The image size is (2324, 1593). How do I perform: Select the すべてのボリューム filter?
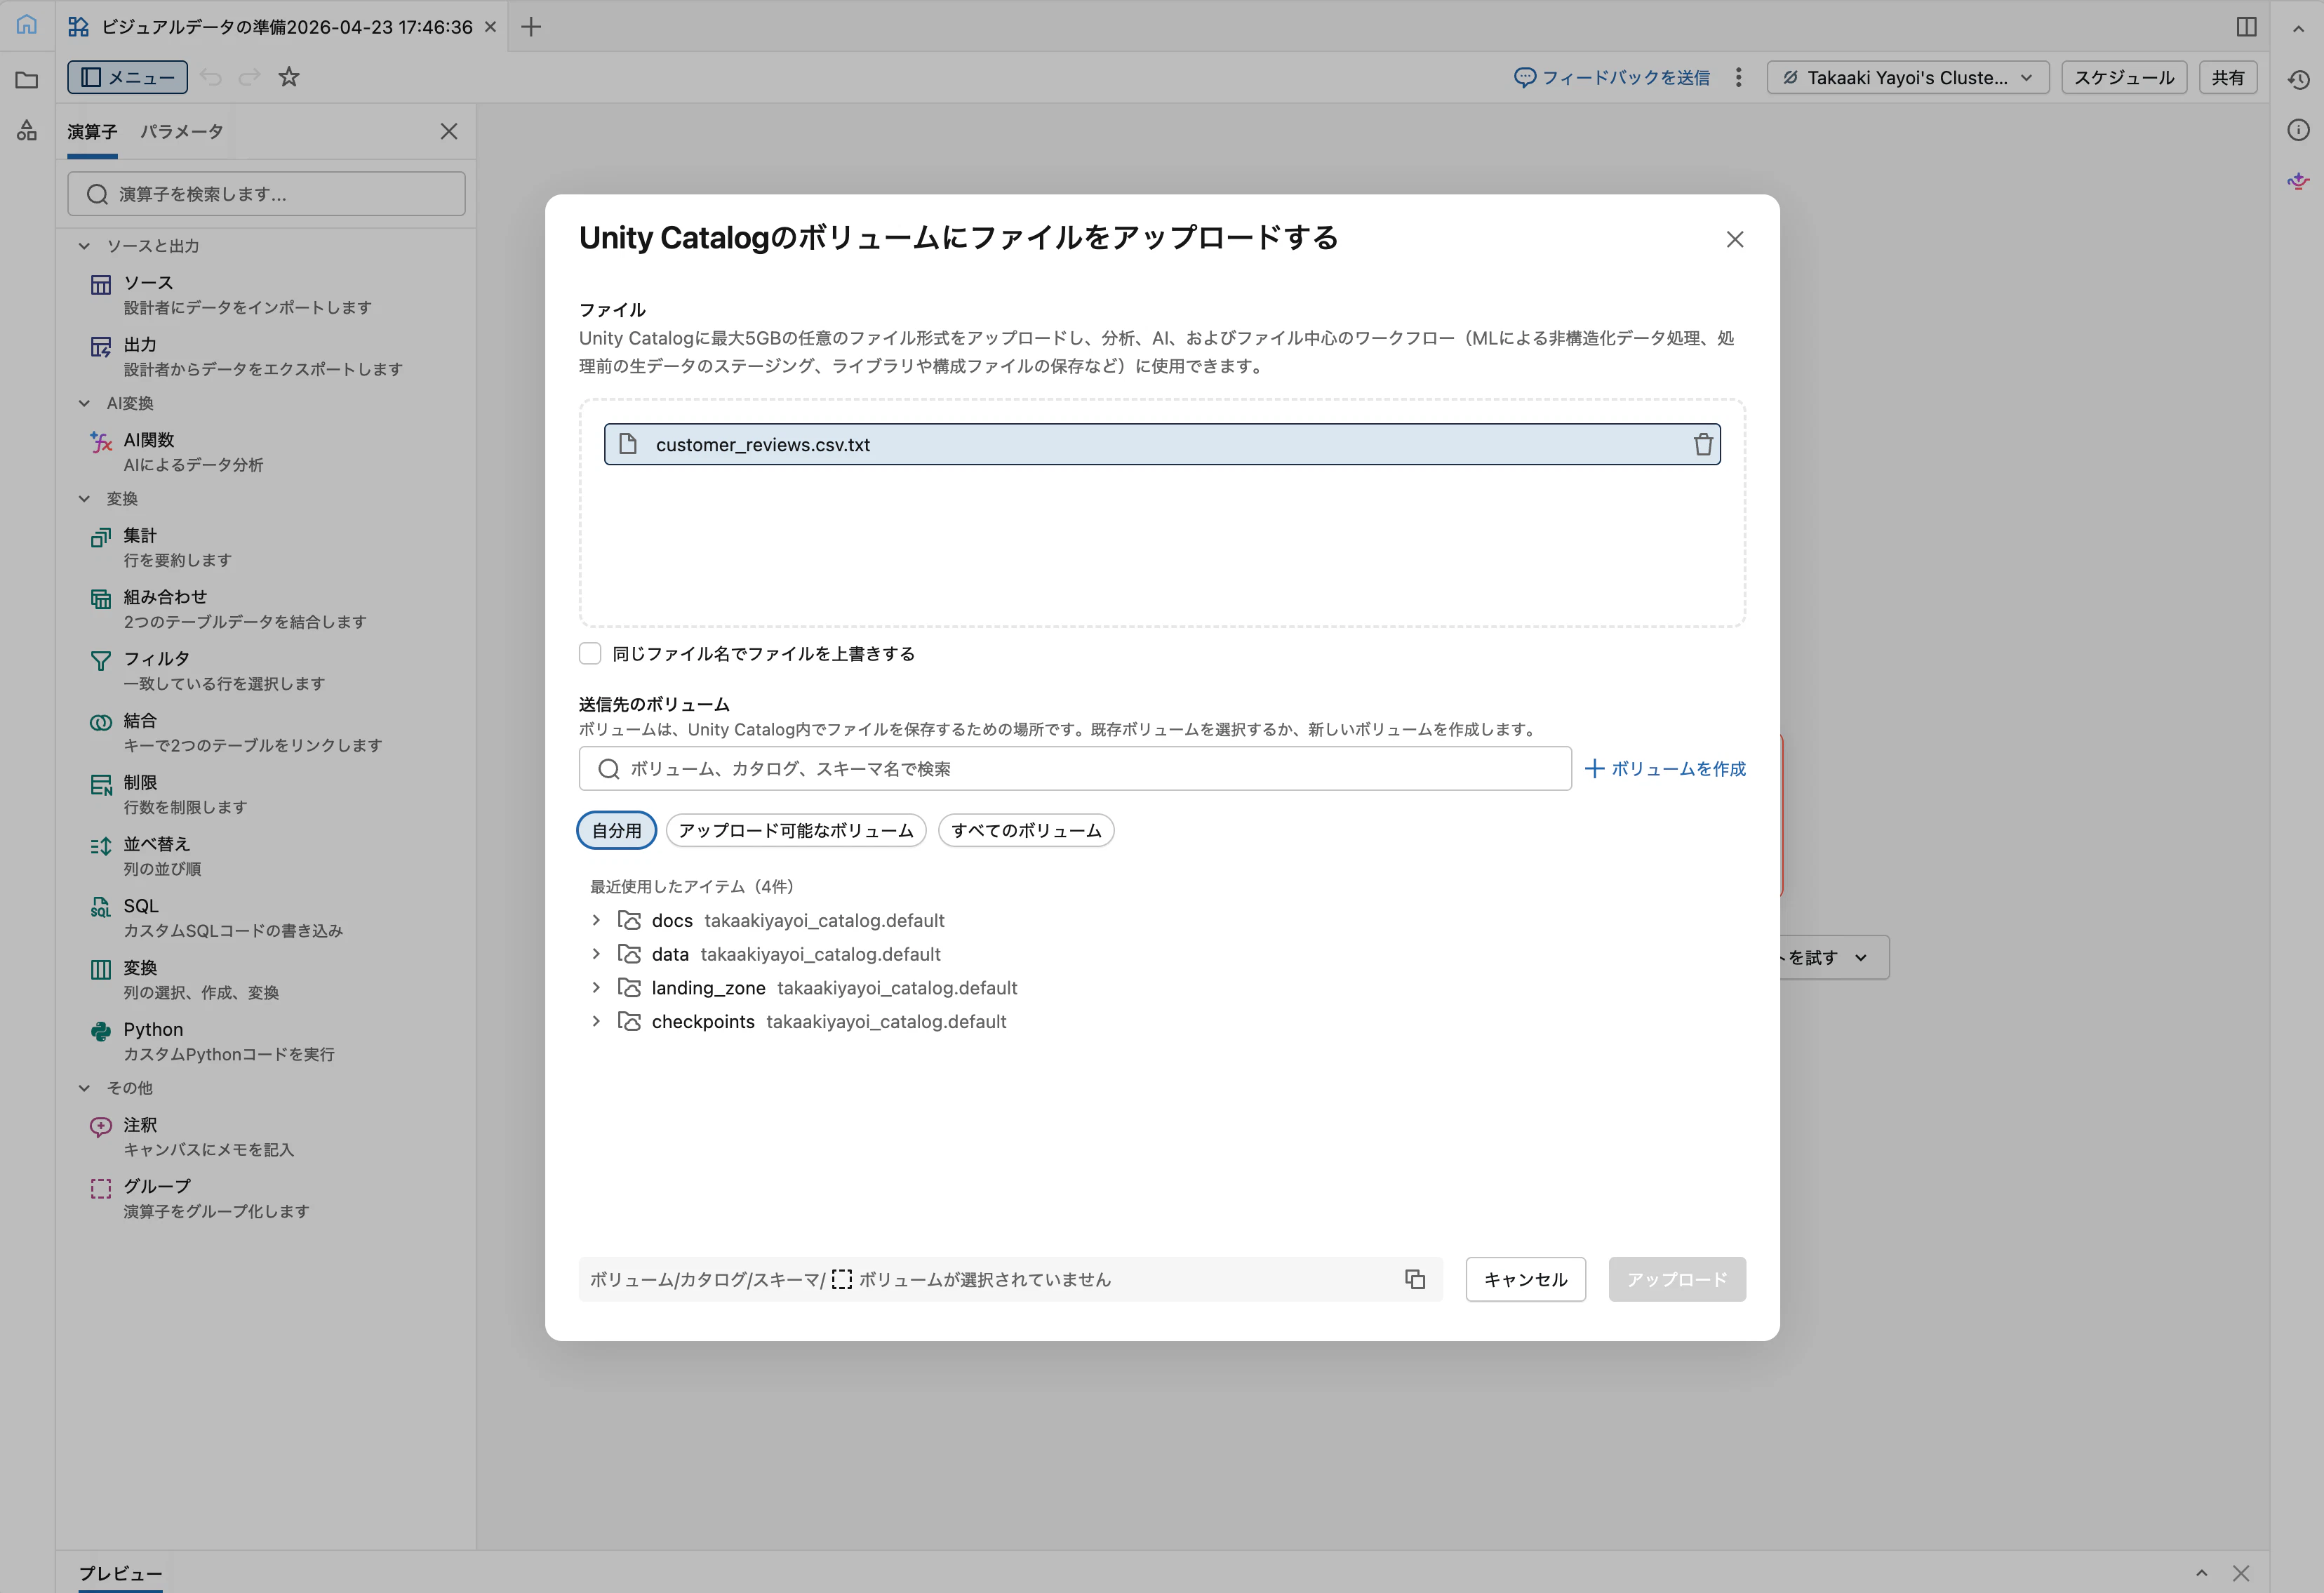coord(1025,830)
